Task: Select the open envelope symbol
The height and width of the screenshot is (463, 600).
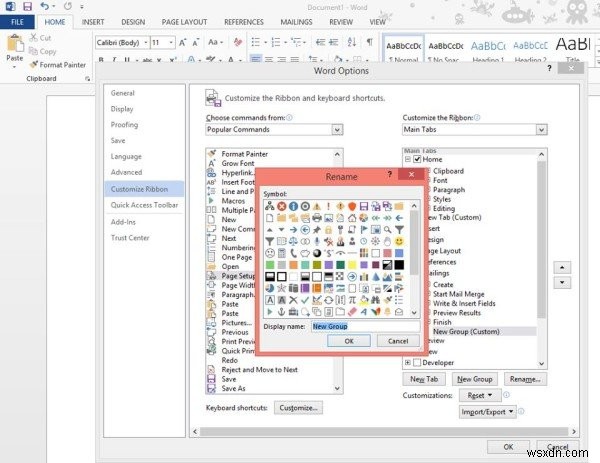Action: (399, 312)
